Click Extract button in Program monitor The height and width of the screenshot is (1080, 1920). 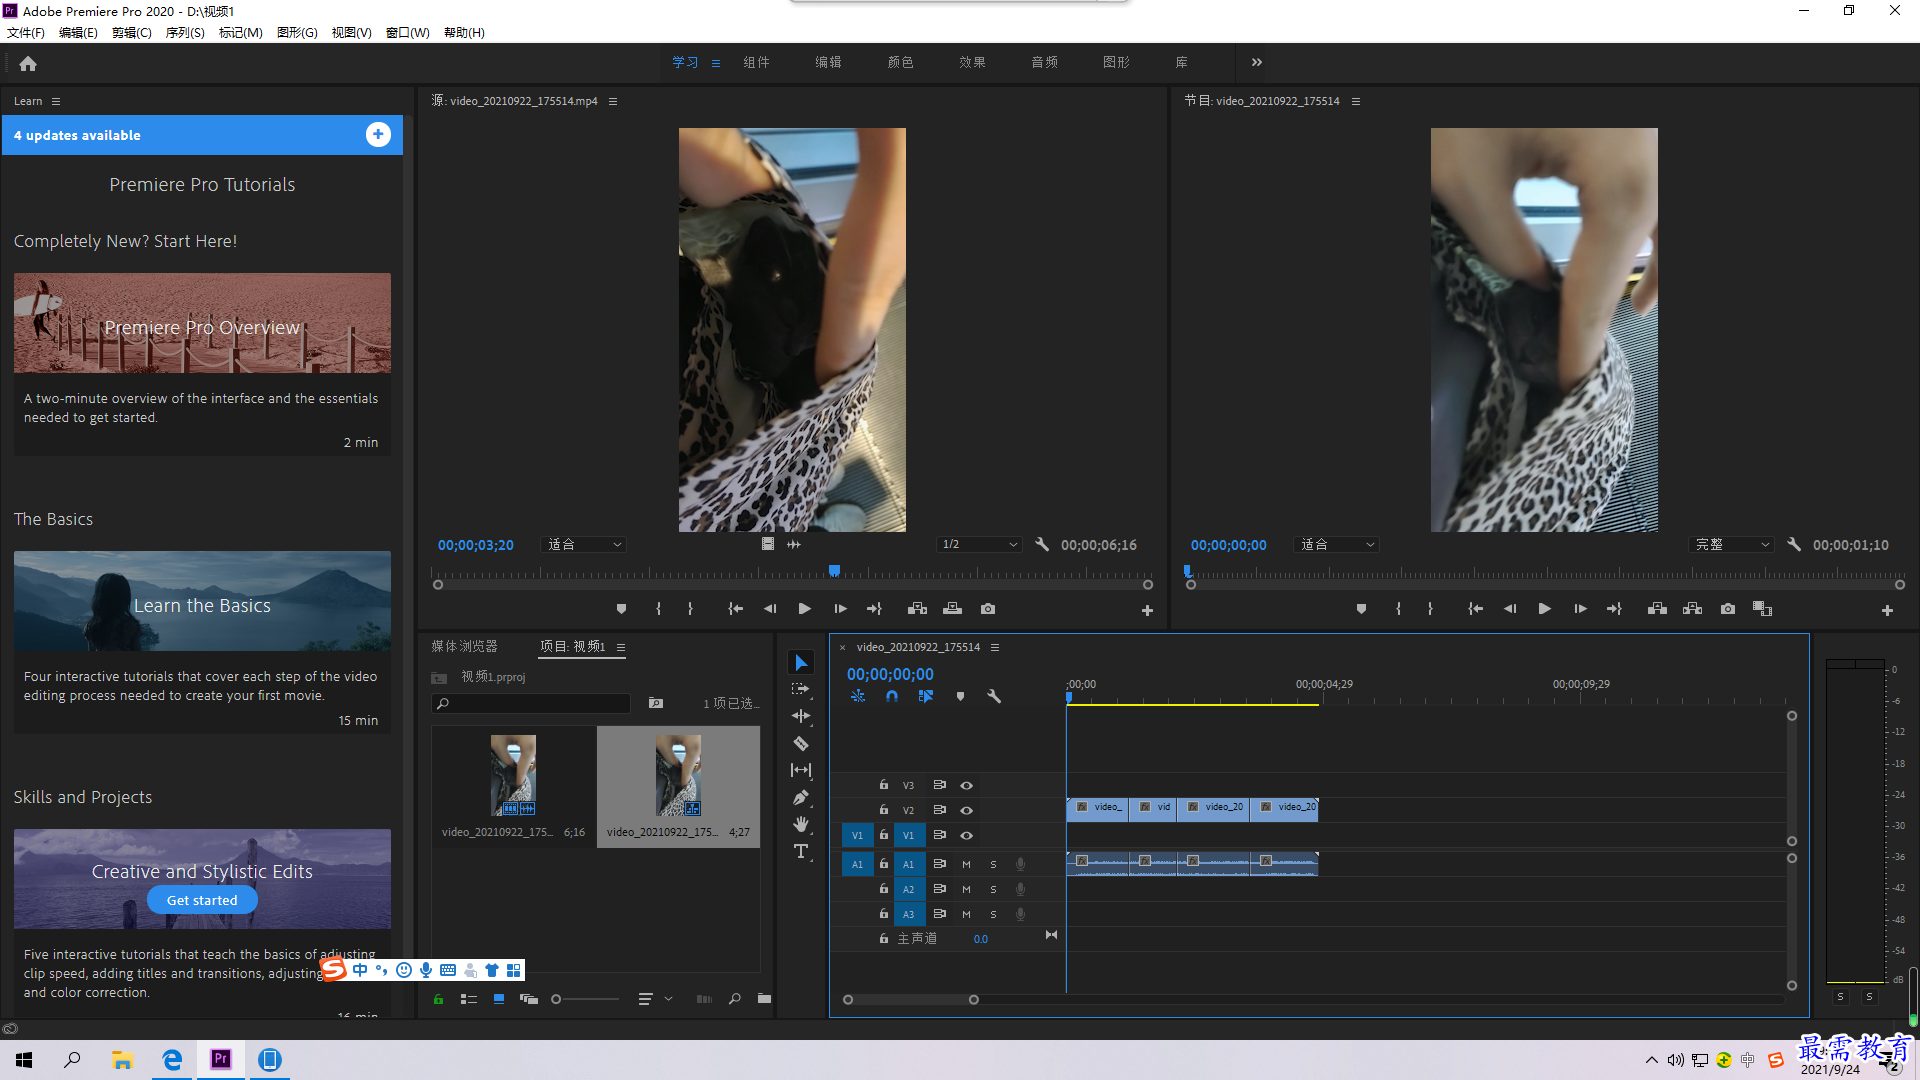point(1692,609)
